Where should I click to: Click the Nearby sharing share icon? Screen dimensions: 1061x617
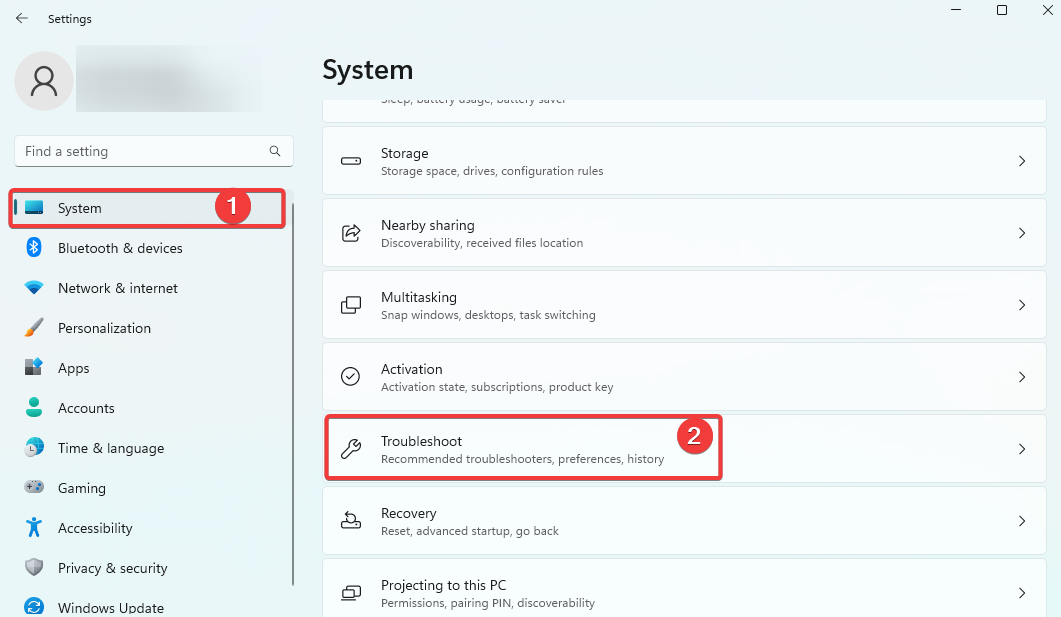[x=351, y=233]
